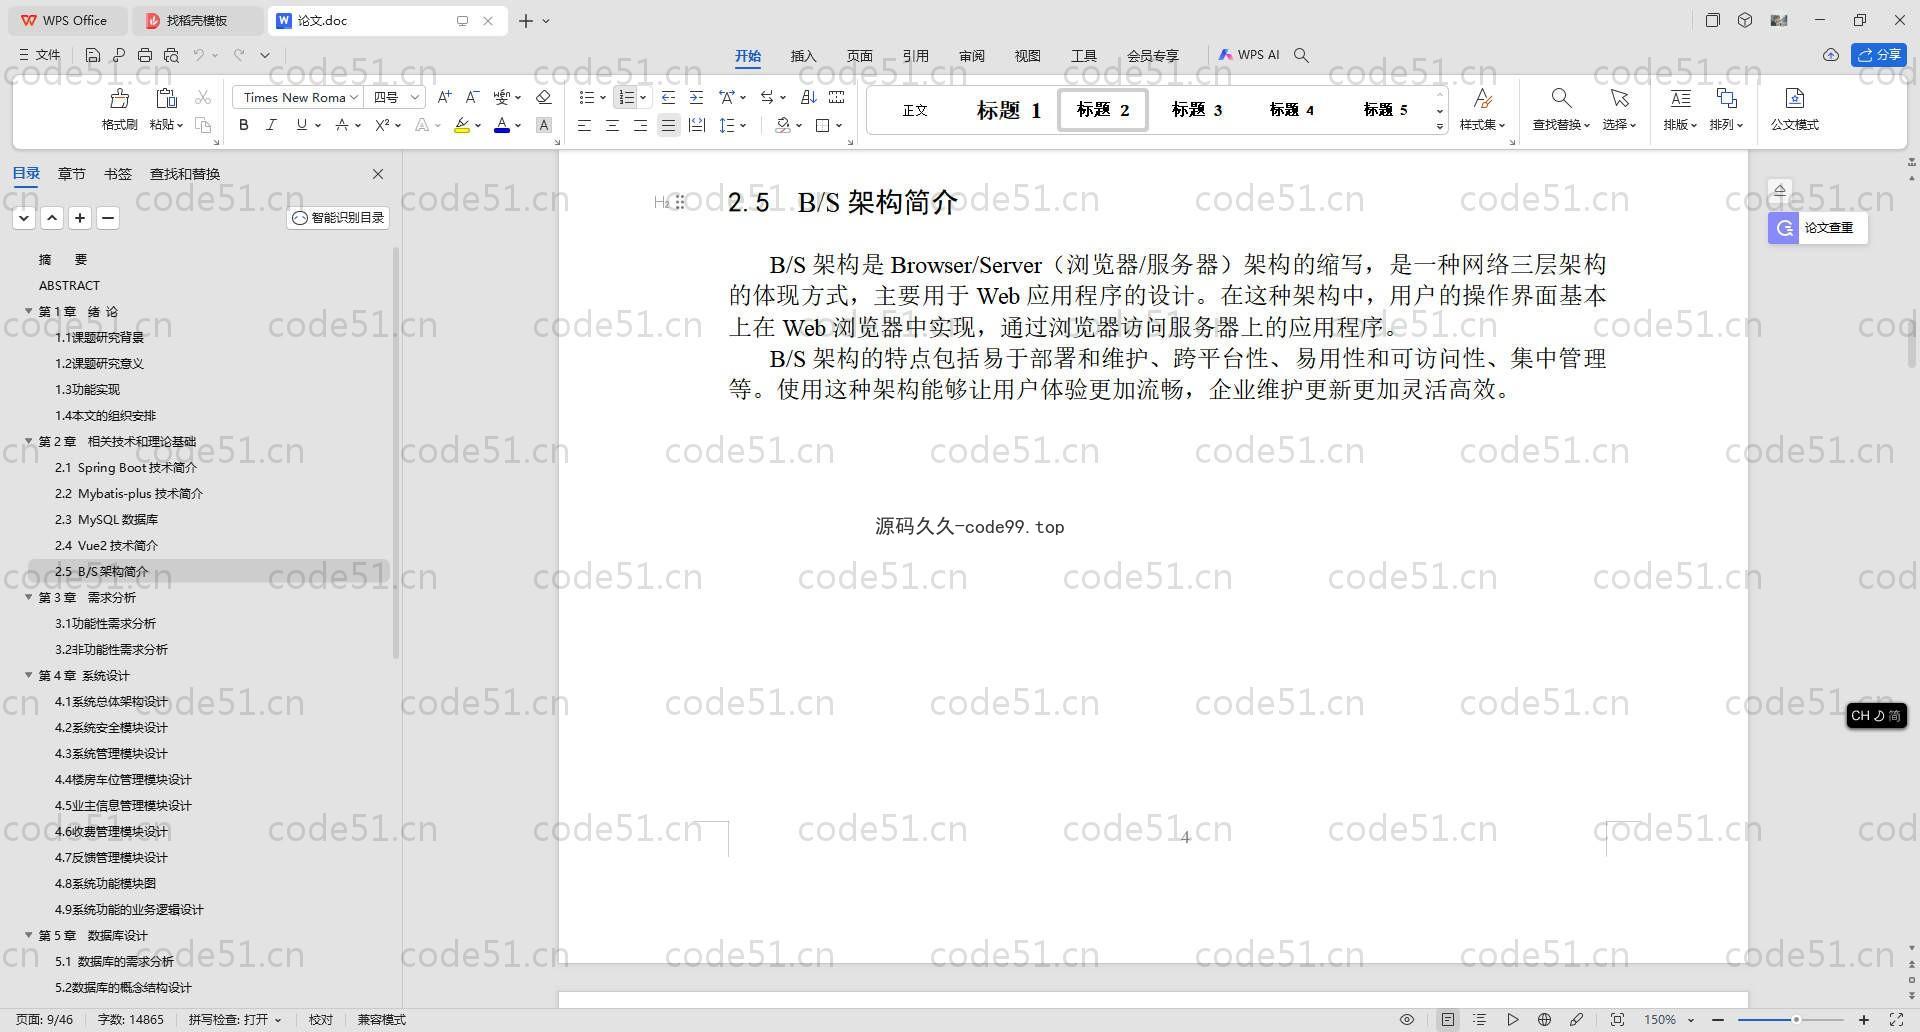The width and height of the screenshot is (1920, 1032).
Task: Click the Save icon in quick toolbar
Action: pos(92,55)
